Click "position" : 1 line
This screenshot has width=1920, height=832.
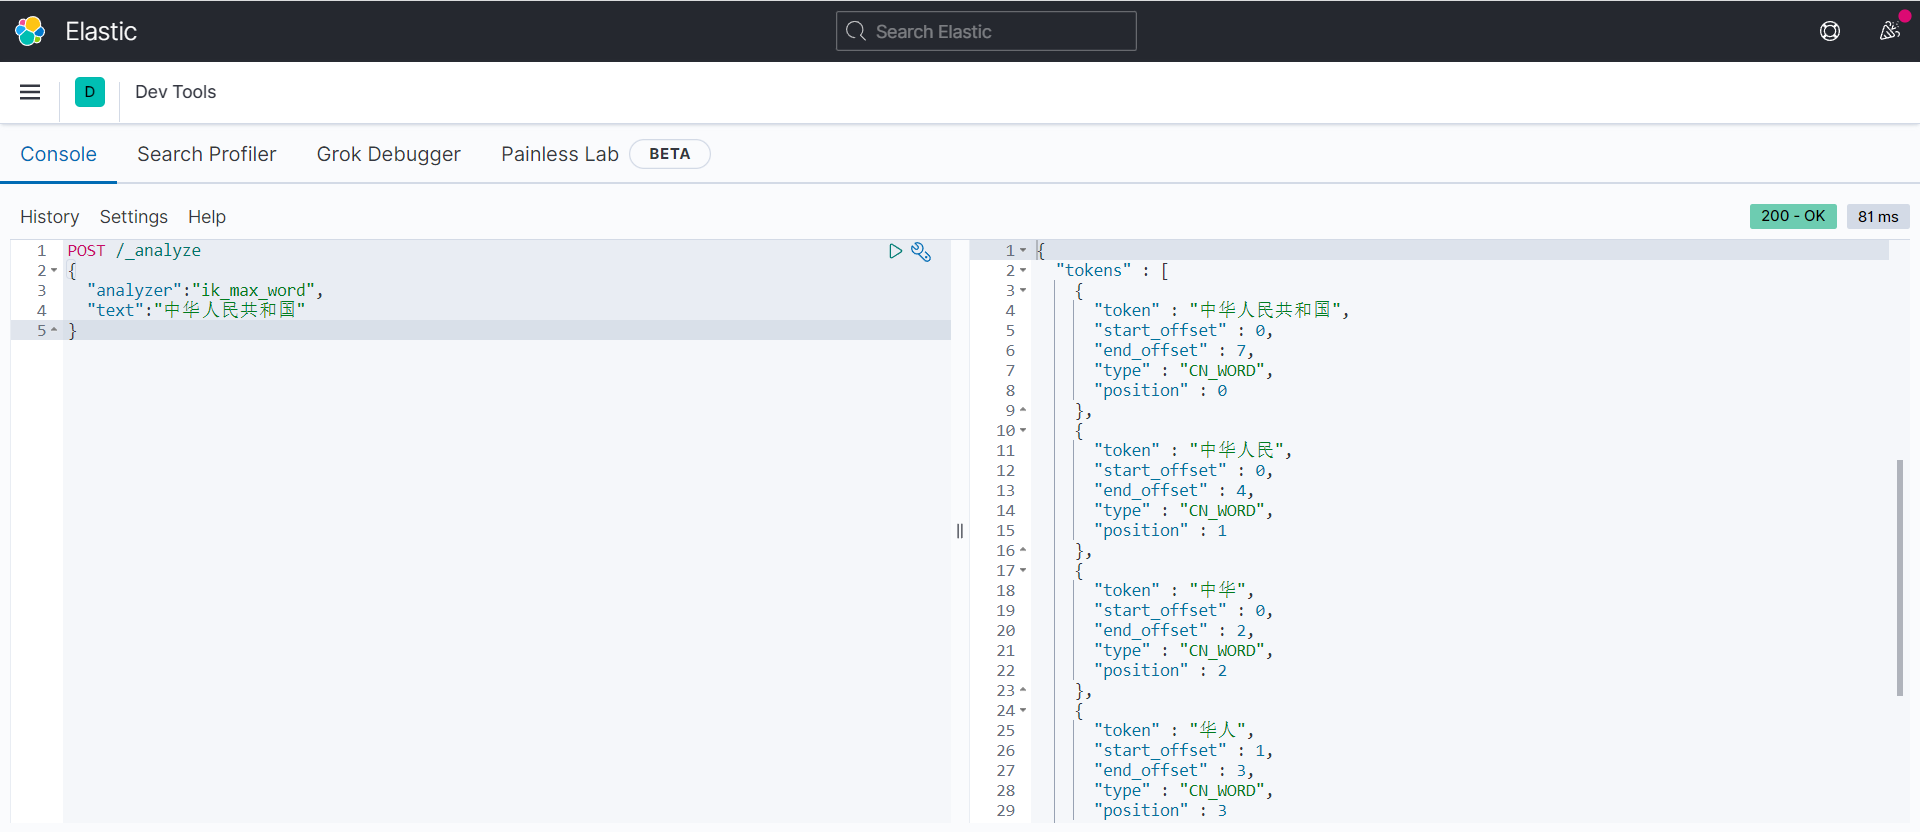pos(1161,530)
